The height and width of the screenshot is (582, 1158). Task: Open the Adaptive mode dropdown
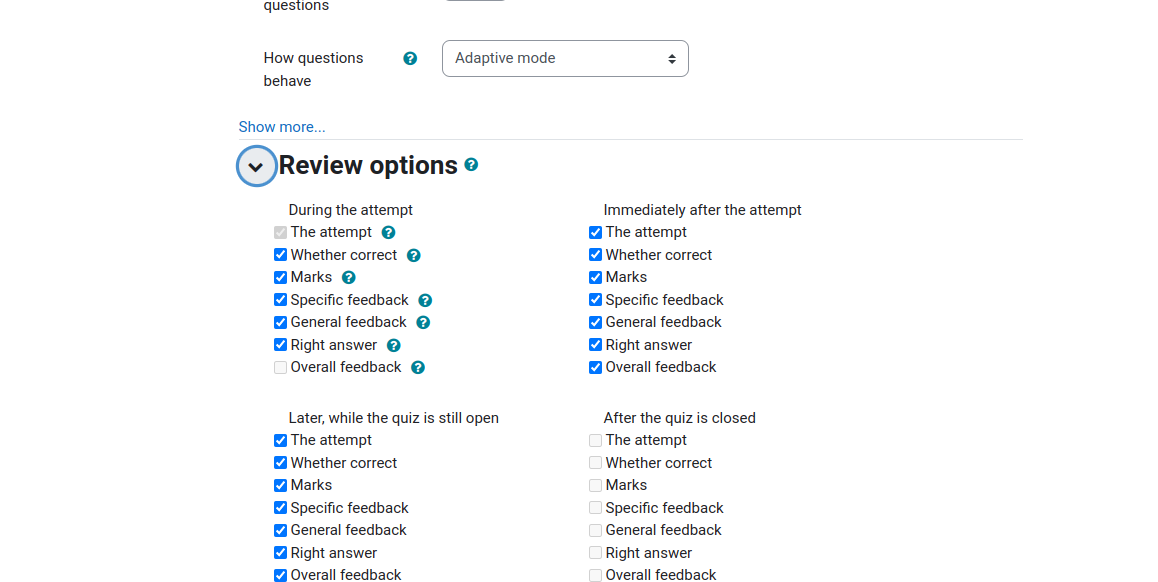(x=565, y=58)
